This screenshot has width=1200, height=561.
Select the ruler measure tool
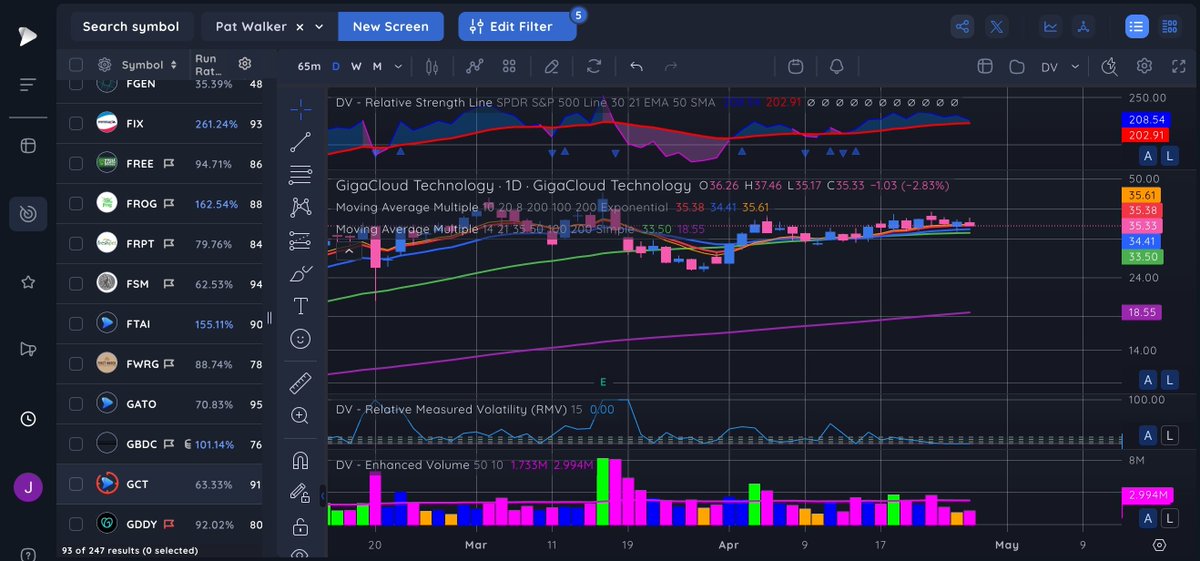[300, 382]
